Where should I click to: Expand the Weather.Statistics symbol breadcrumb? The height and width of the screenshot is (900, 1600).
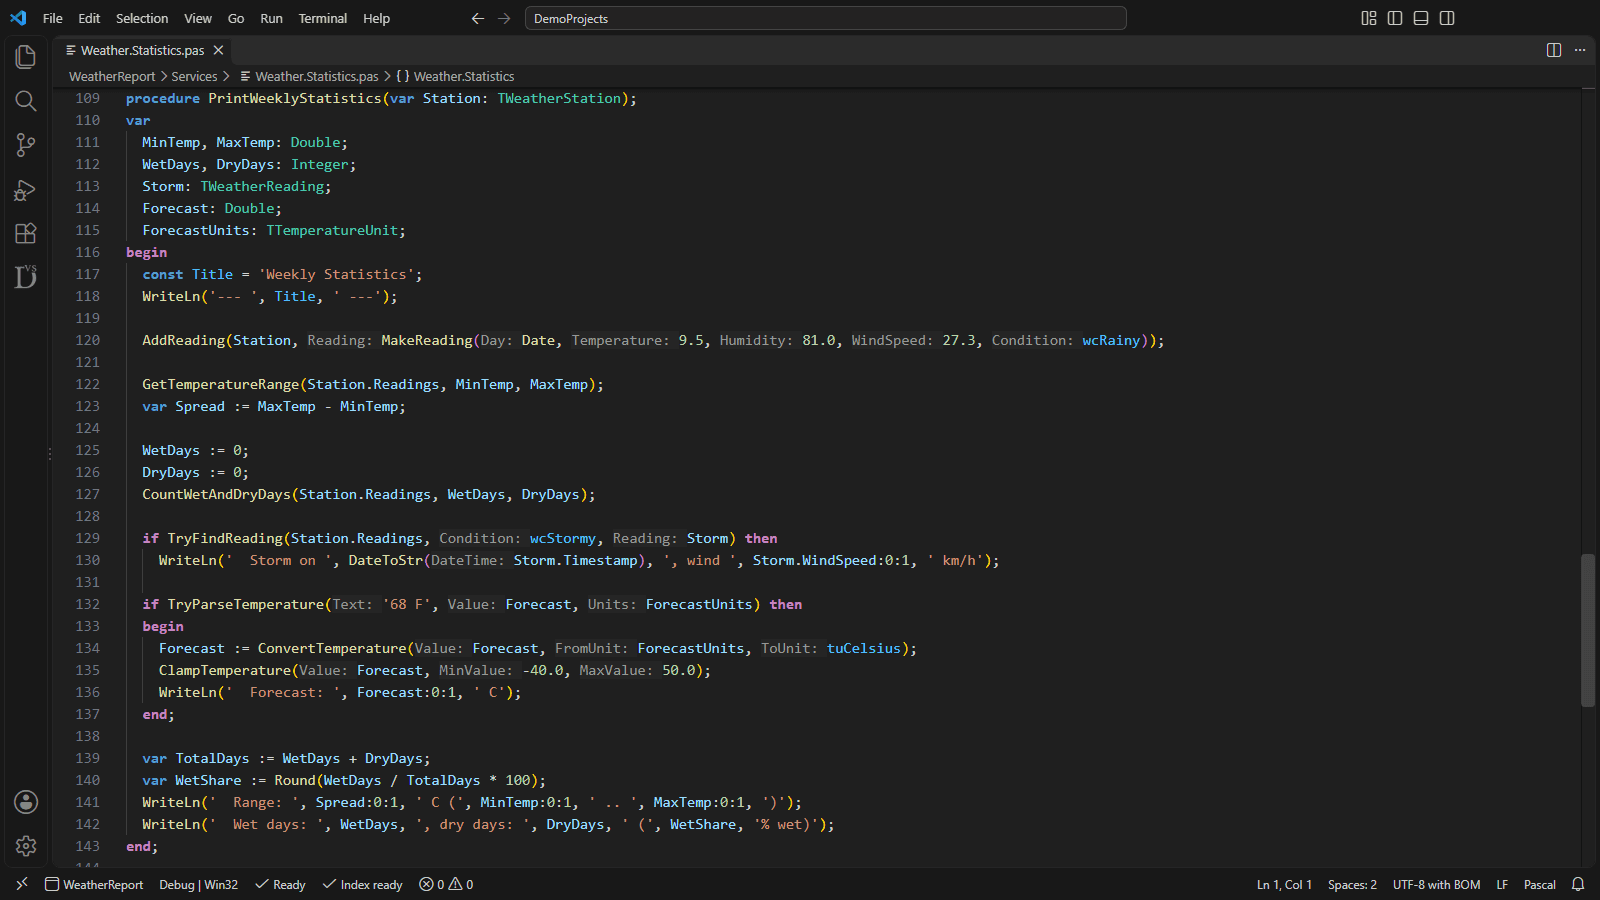click(x=455, y=76)
